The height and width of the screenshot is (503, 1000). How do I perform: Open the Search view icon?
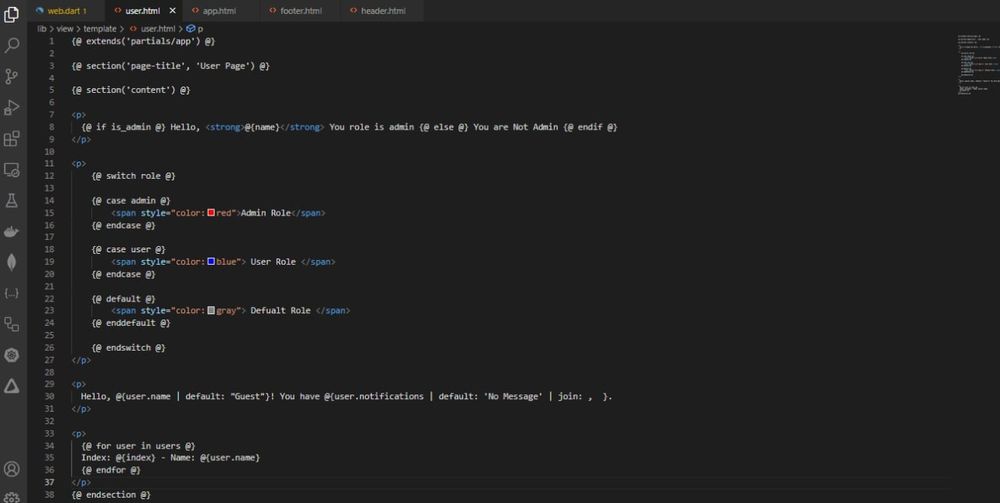11,45
